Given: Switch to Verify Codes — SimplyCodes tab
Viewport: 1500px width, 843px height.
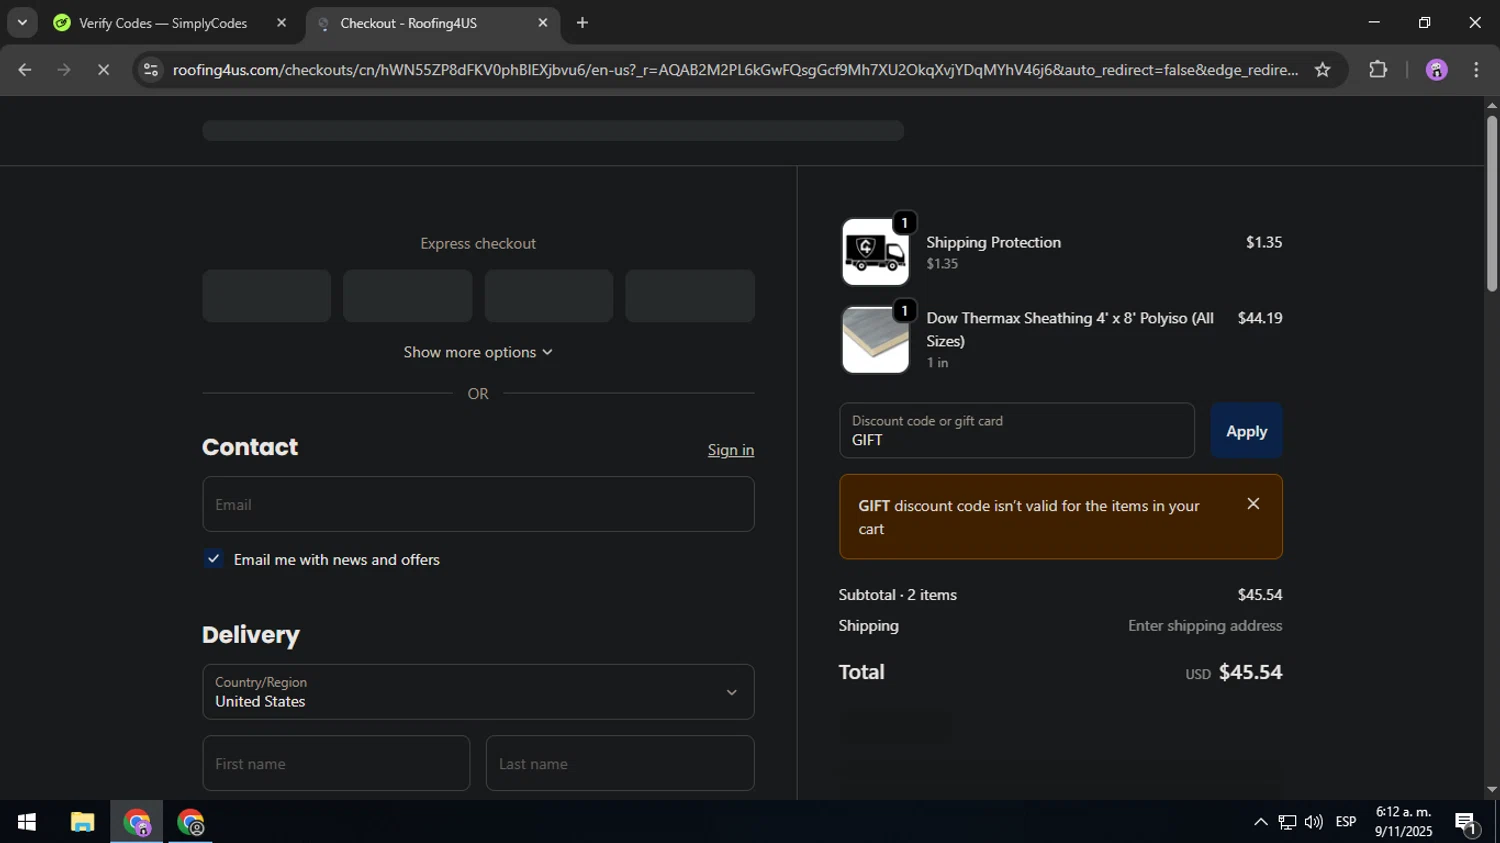Looking at the screenshot, I should coord(162,23).
